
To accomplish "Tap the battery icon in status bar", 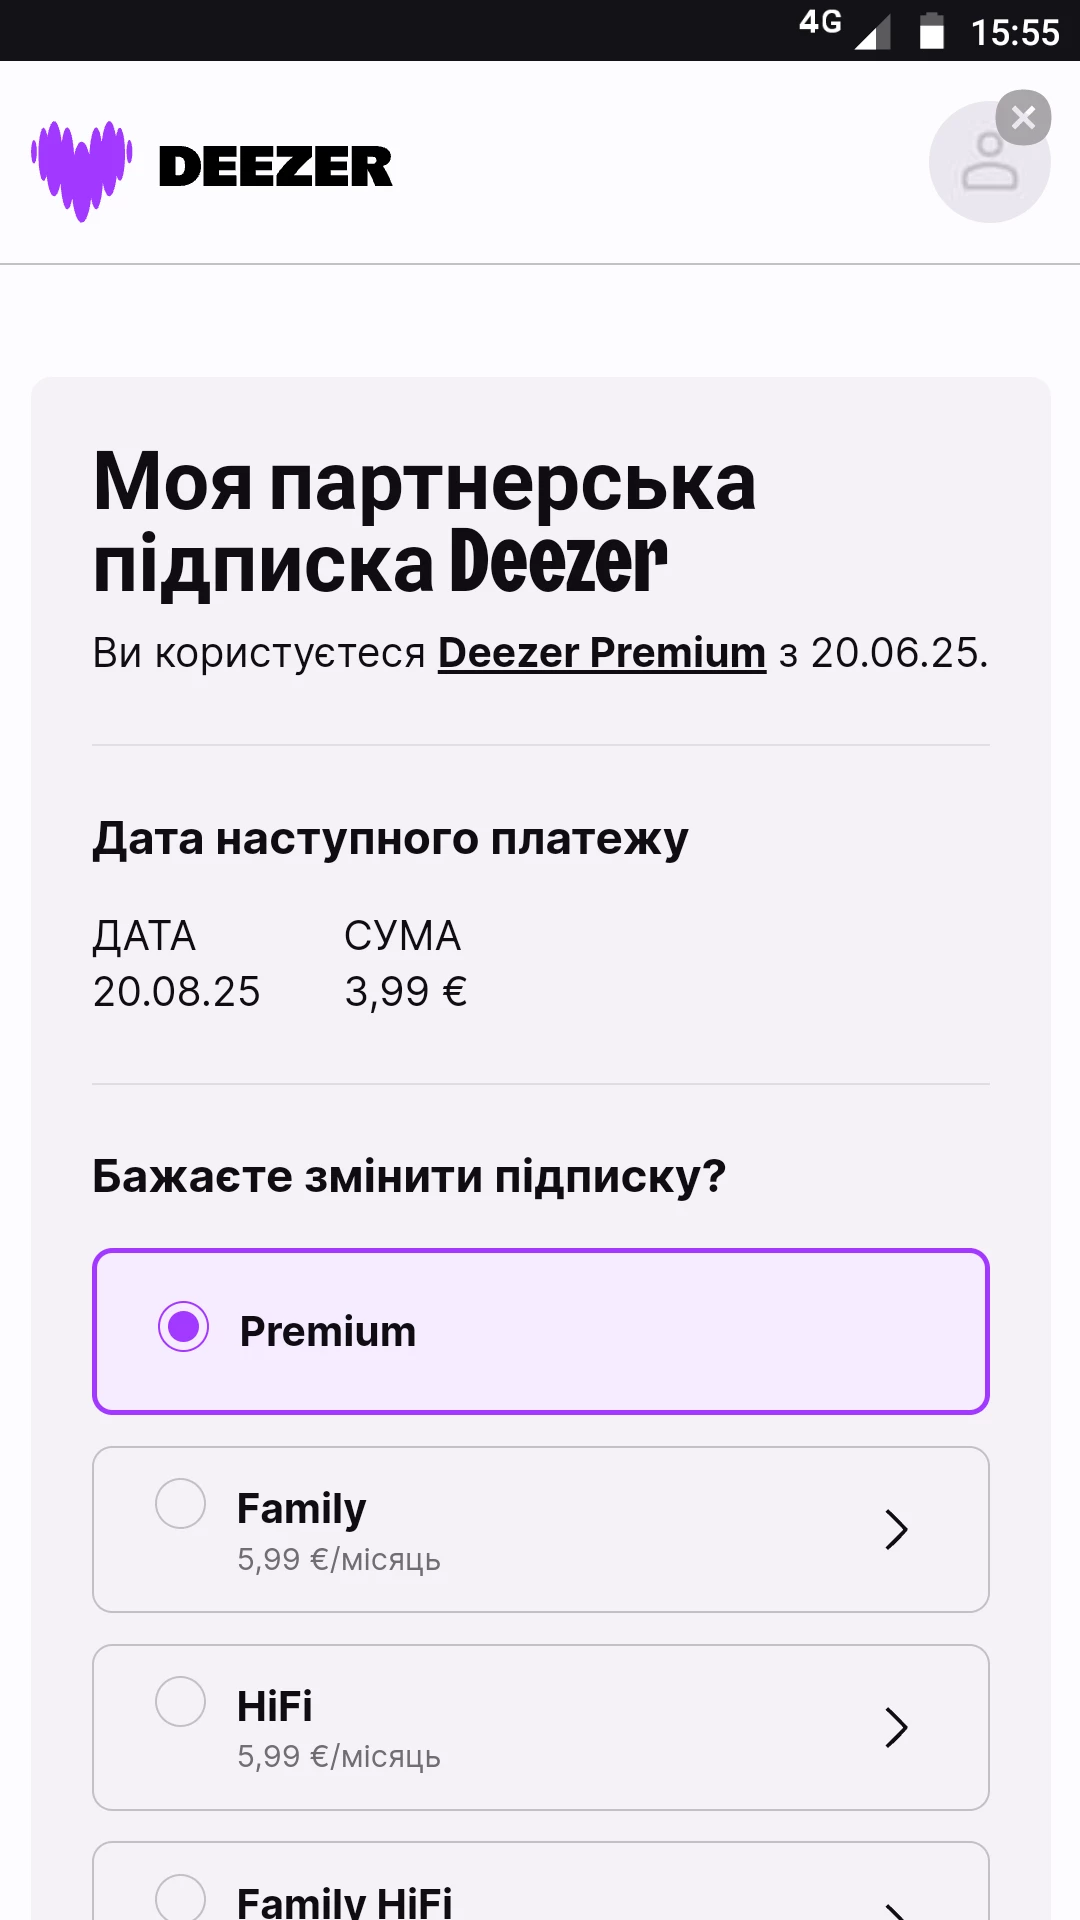I will point(932,31).
